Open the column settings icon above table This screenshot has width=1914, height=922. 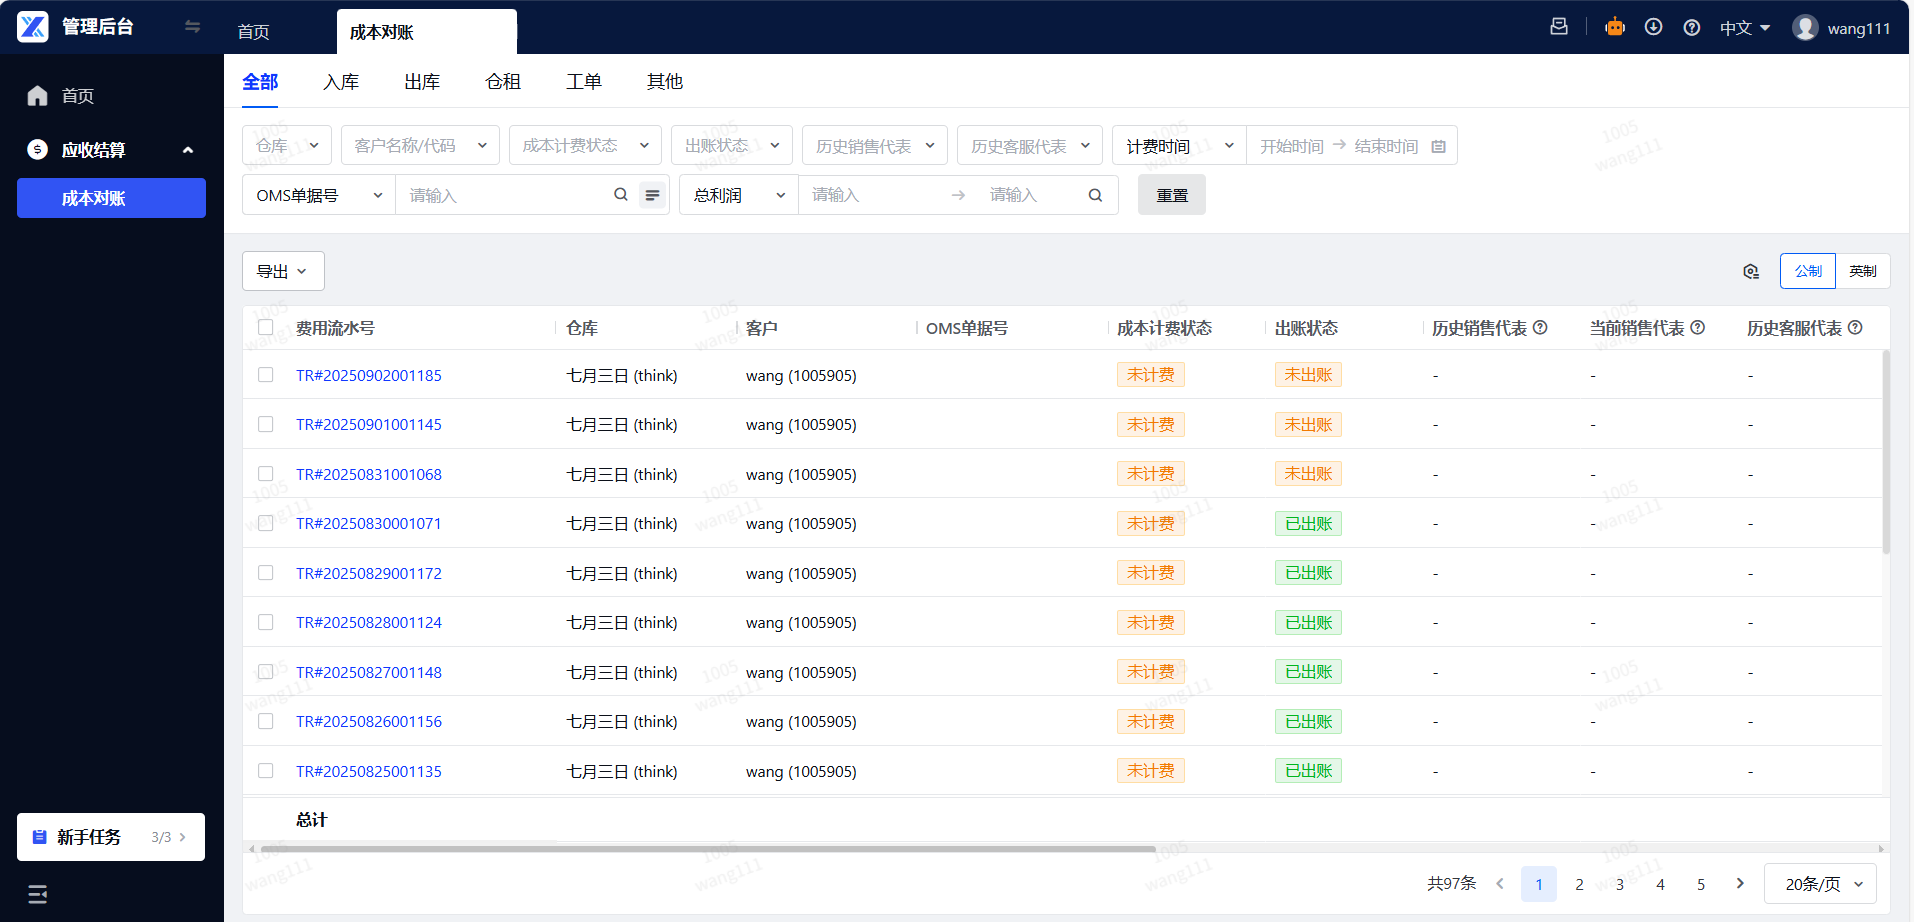tap(1751, 272)
